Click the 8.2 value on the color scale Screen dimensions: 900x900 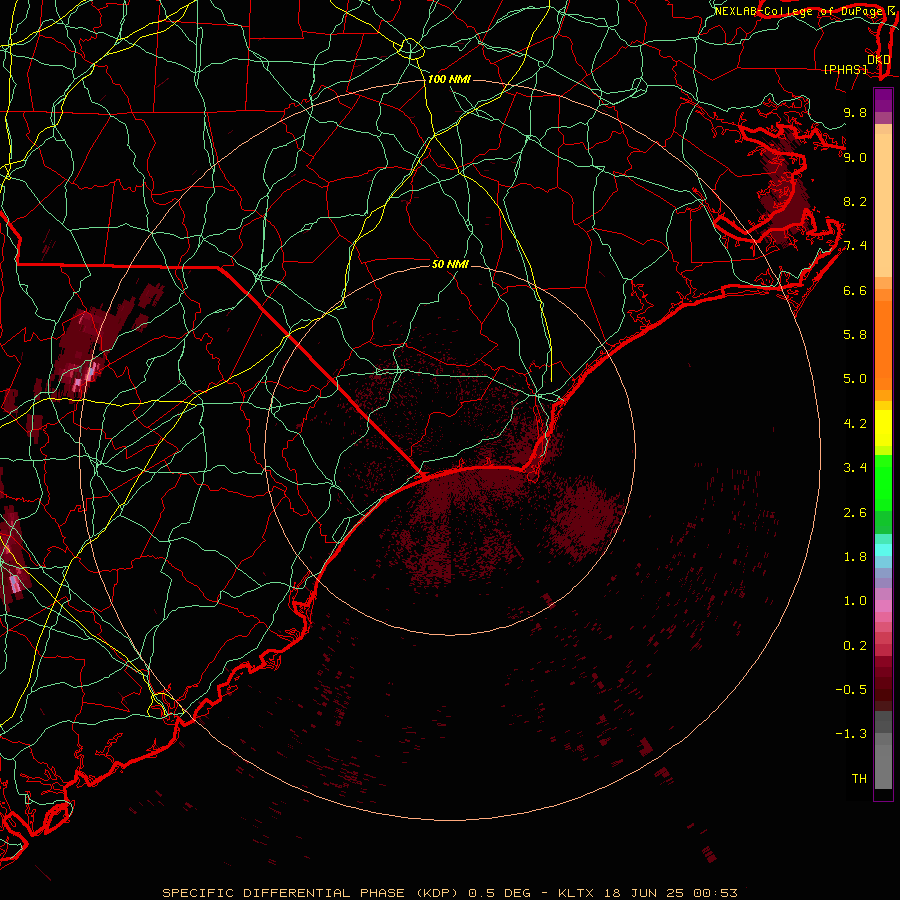pyautogui.click(x=855, y=201)
